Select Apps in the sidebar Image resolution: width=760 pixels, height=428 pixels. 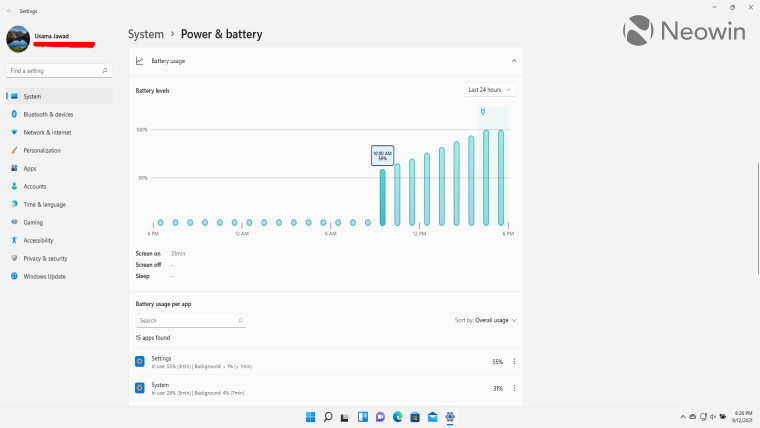click(x=59, y=168)
